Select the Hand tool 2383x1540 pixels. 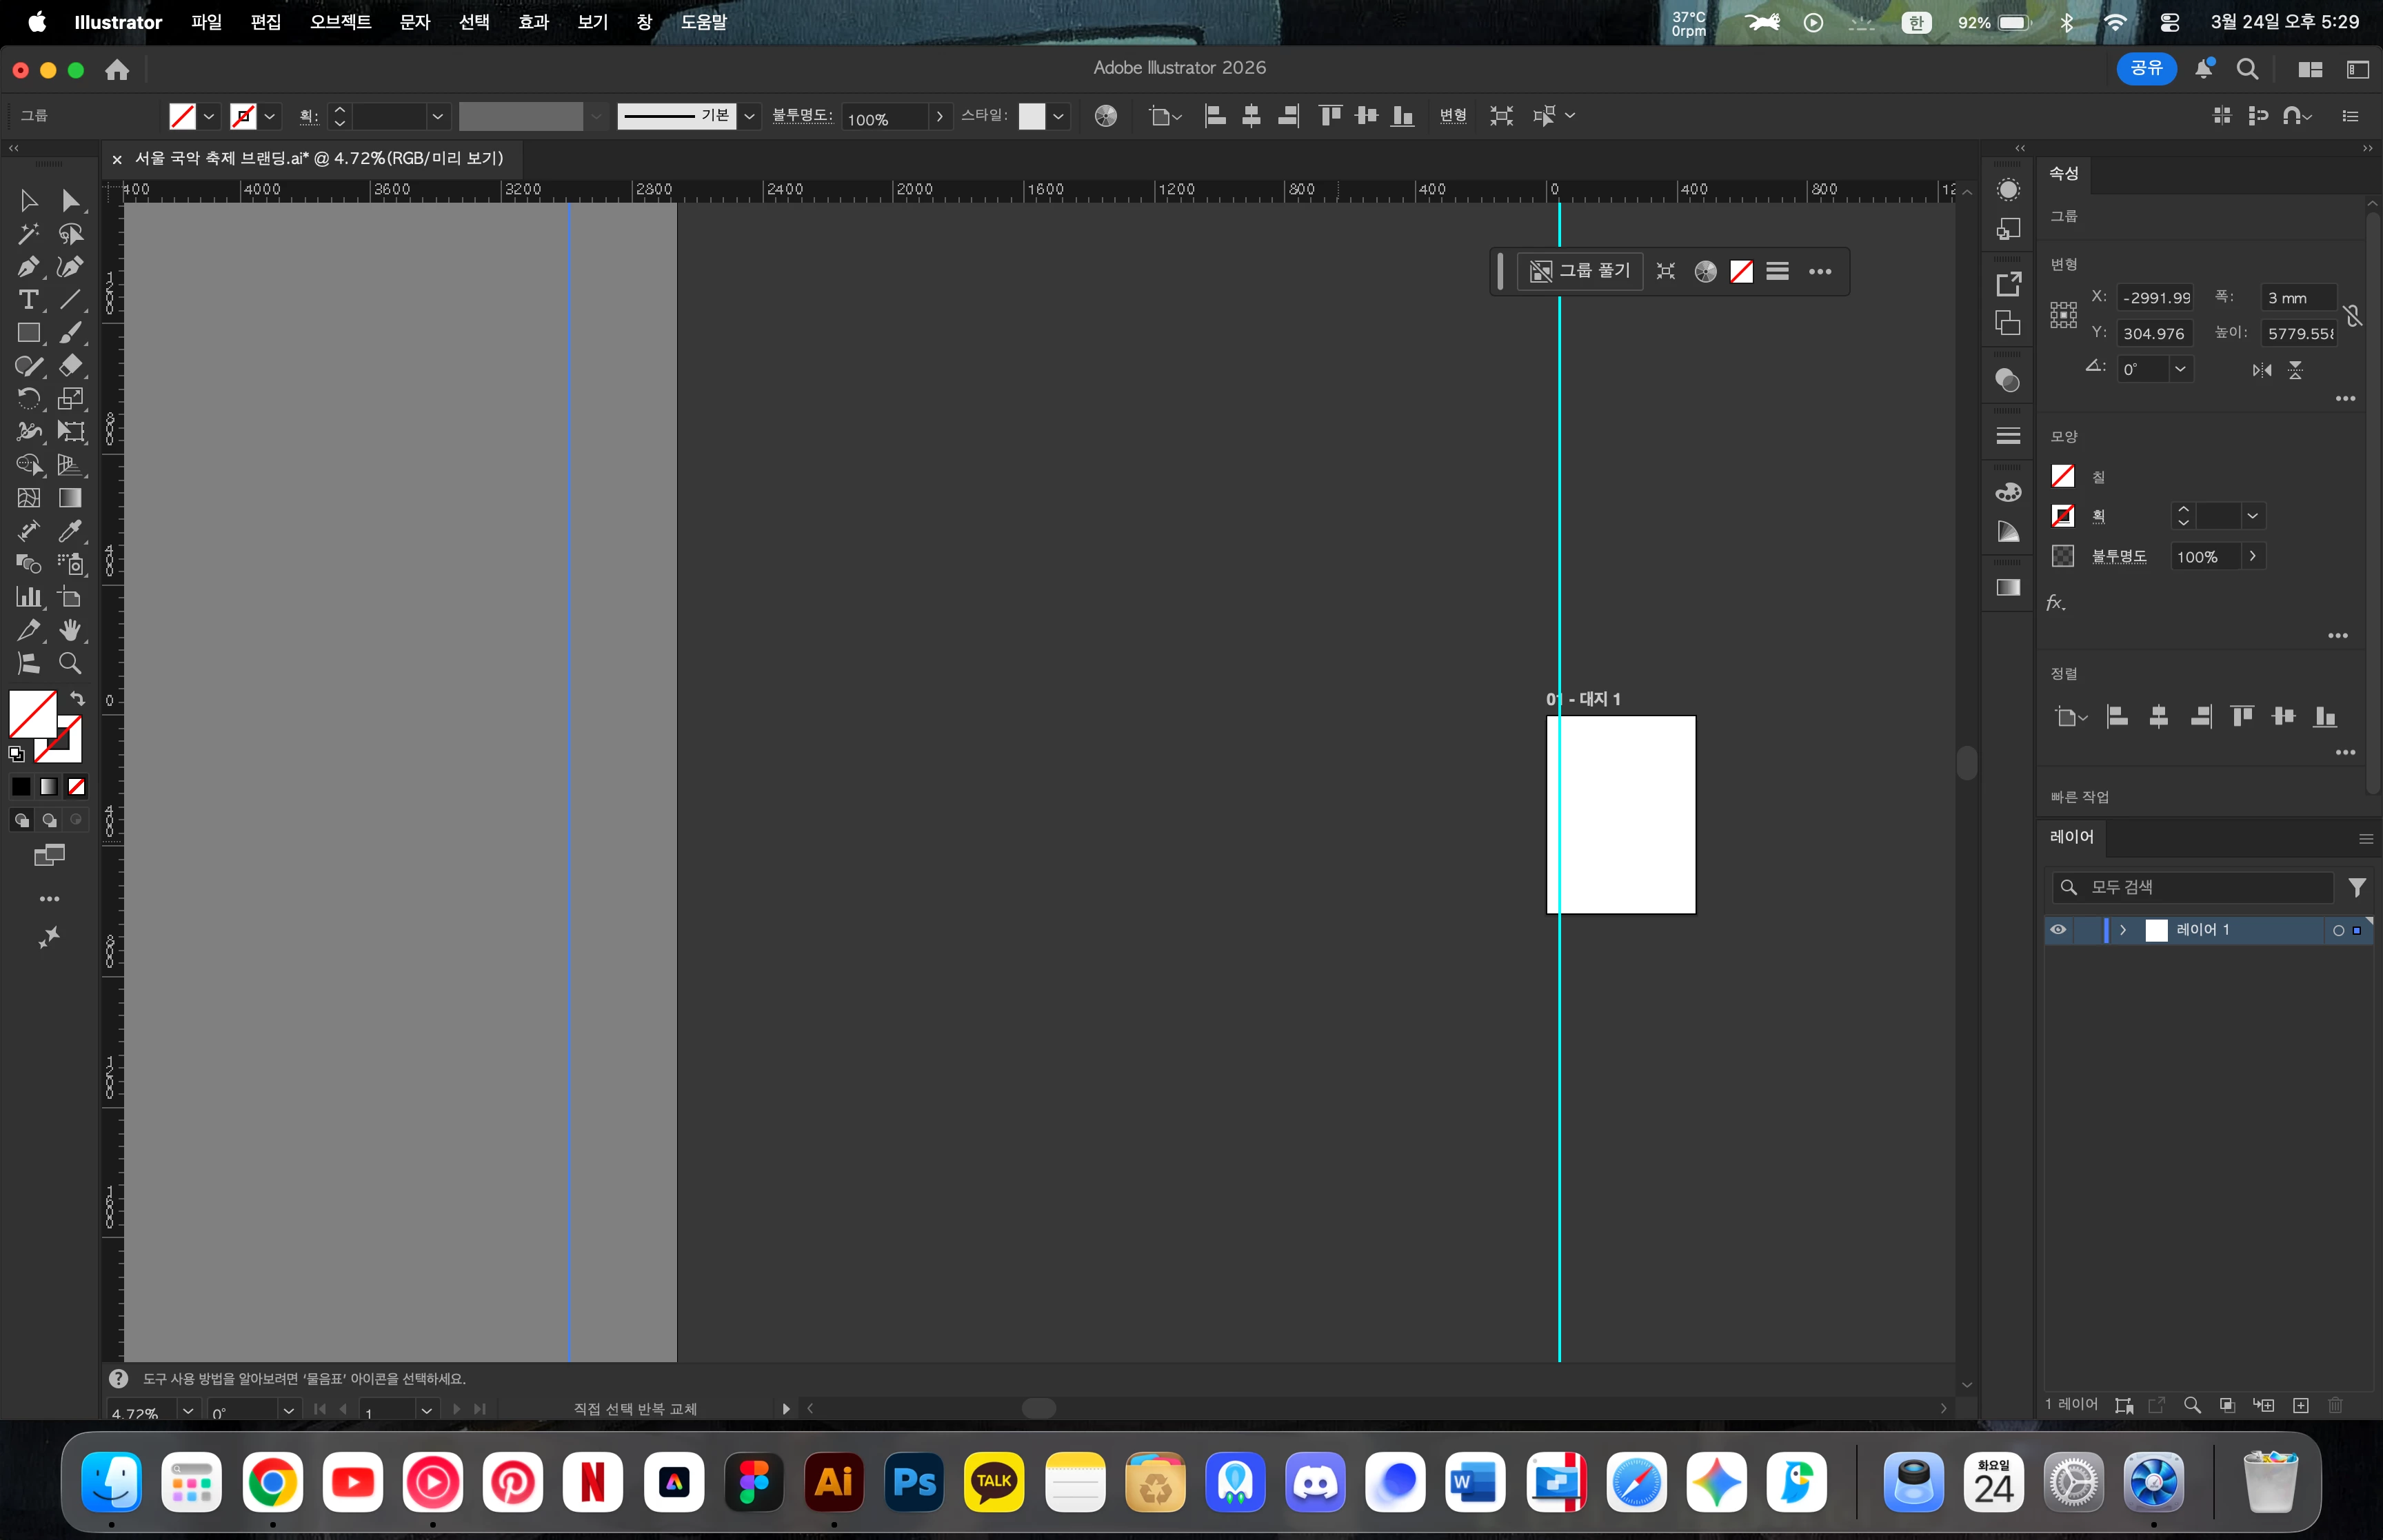tap(70, 630)
